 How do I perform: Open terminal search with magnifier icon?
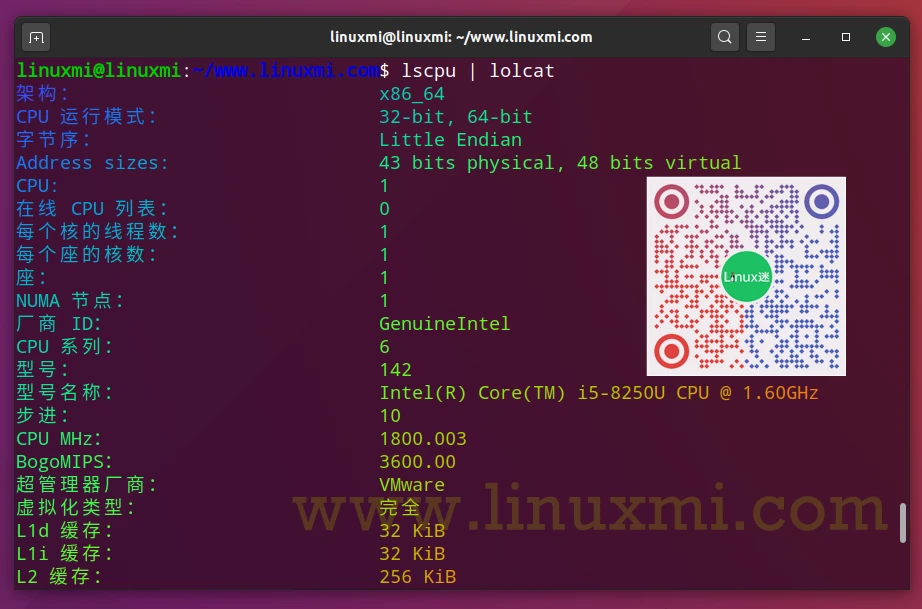click(x=724, y=37)
